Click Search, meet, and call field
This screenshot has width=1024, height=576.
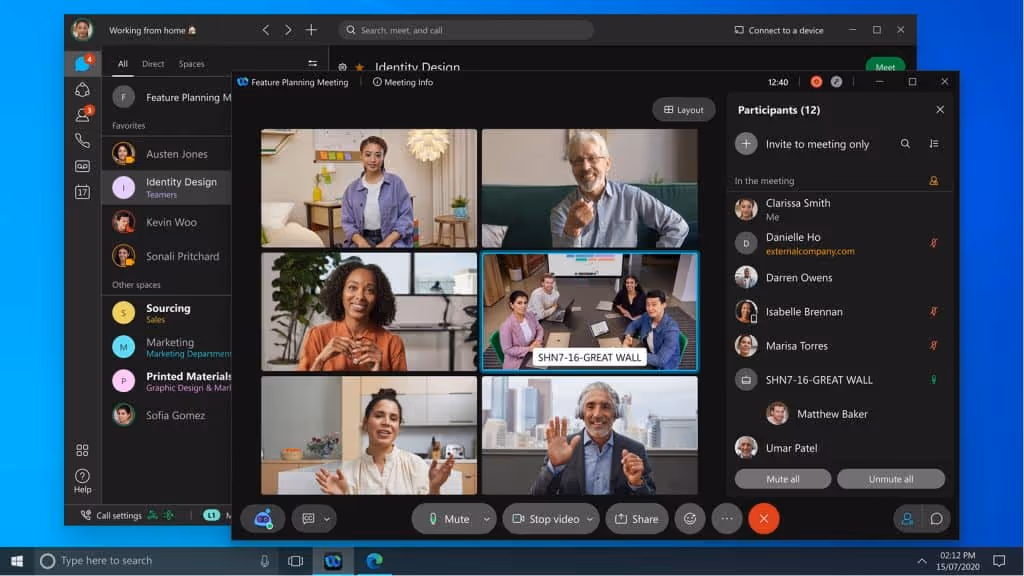pyautogui.click(x=466, y=30)
